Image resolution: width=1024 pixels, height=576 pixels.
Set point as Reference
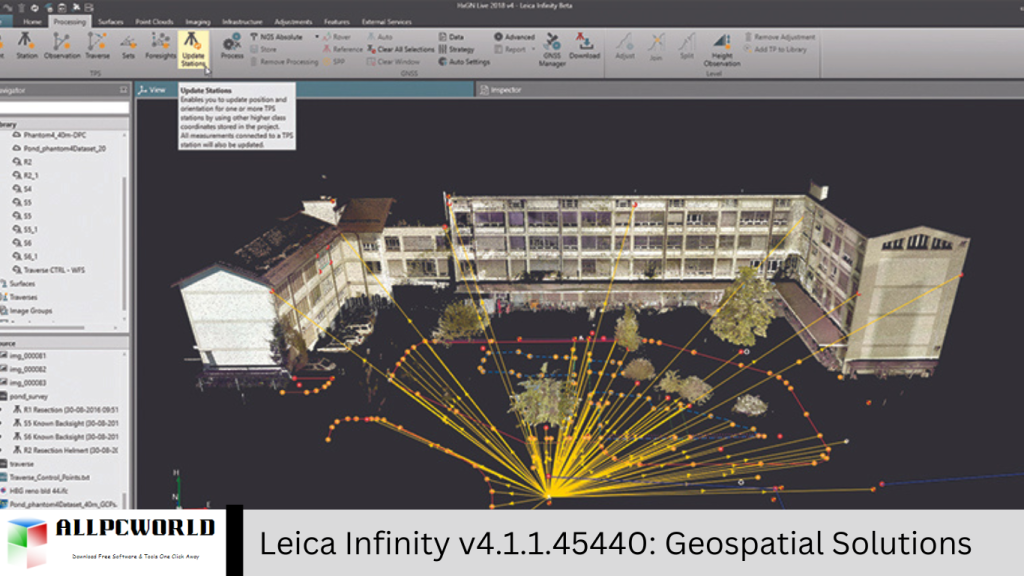point(343,50)
